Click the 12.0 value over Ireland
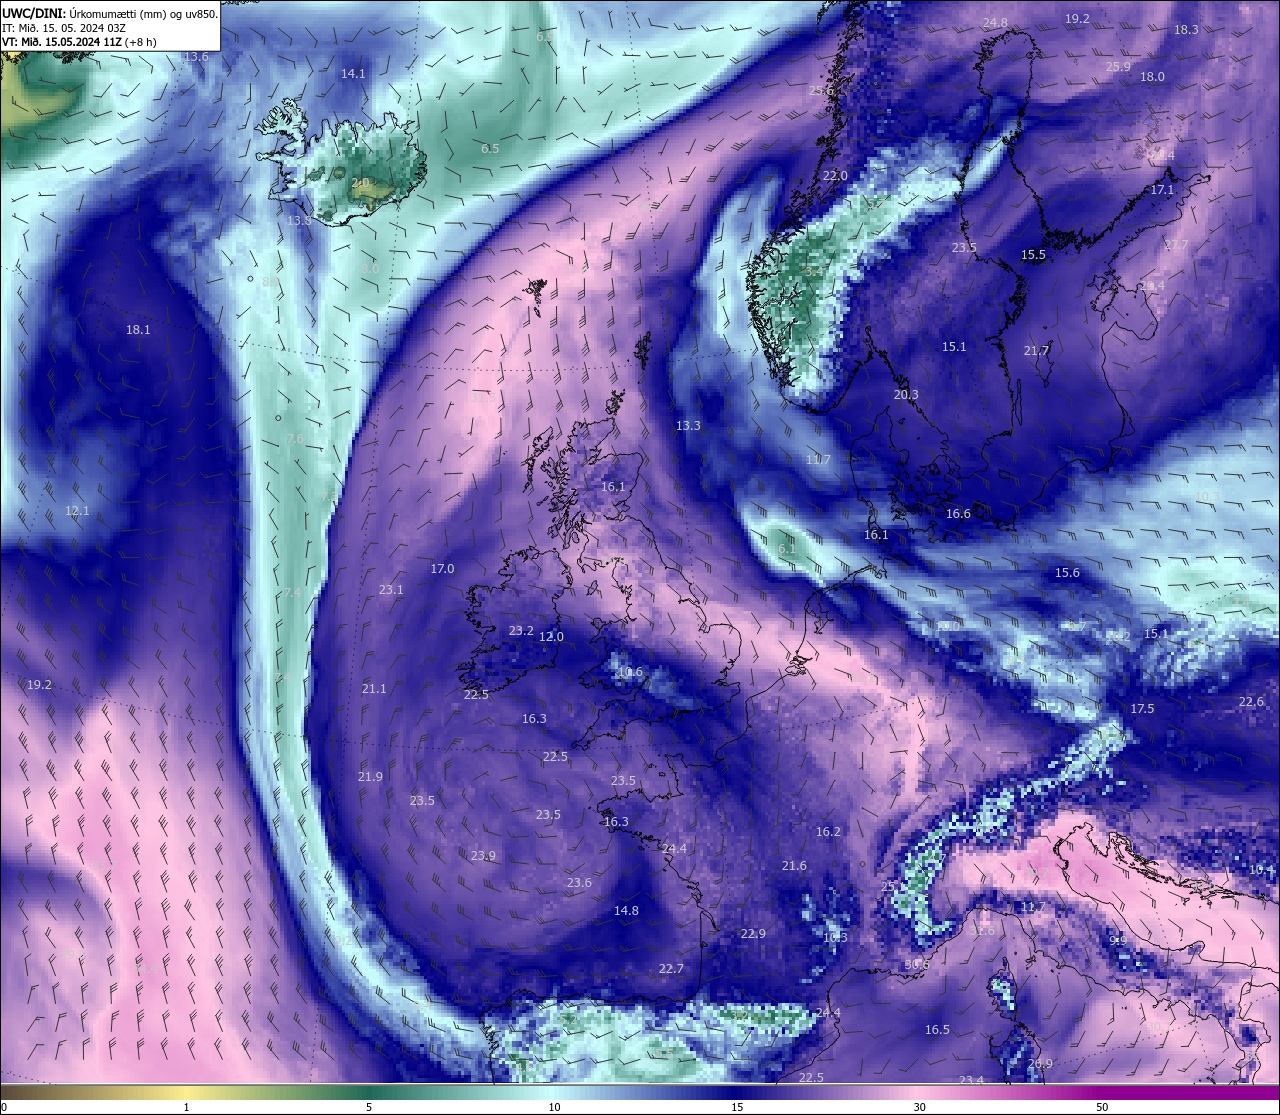Screen dimensions: 1280x1115 tap(551, 637)
